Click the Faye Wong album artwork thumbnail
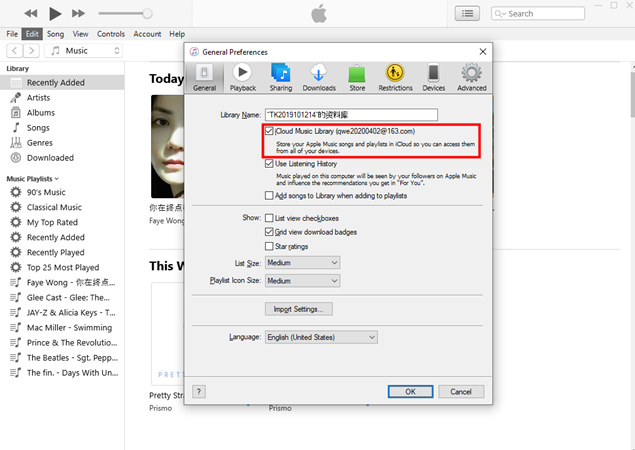Screen dimensions: 635x450 [x=167, y=146]
